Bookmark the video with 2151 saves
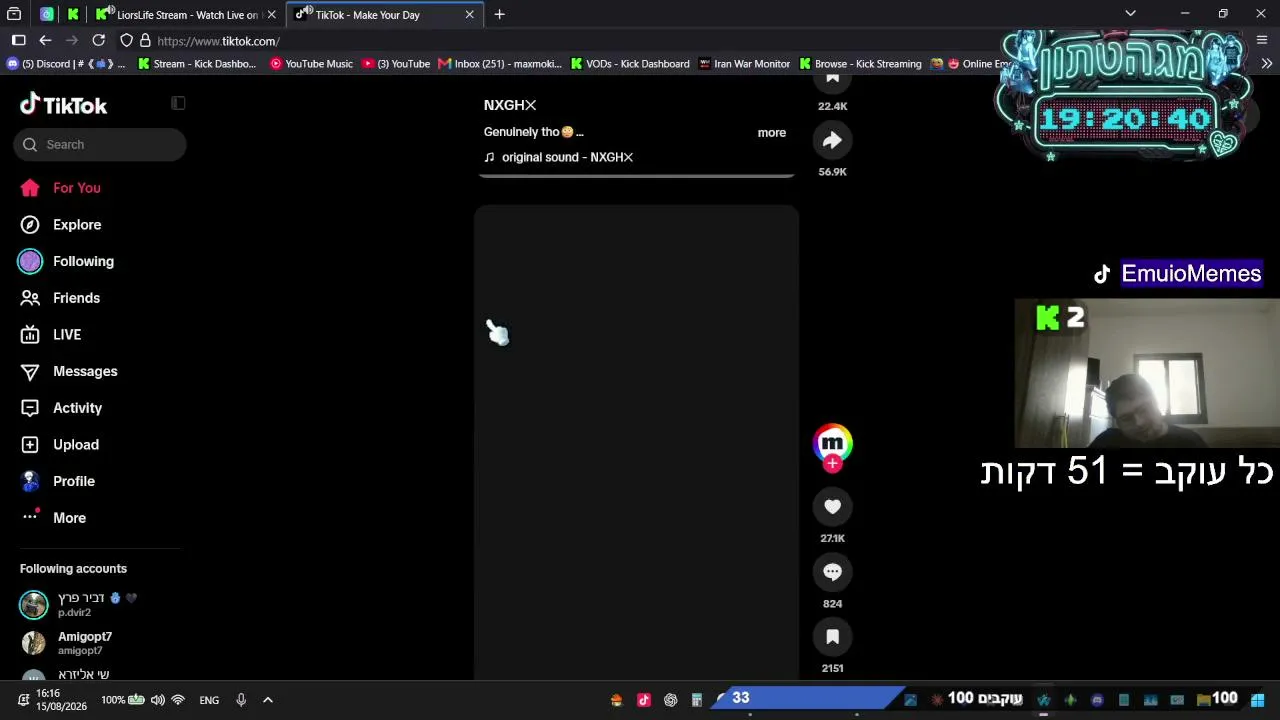 click(x=832, y=637)
